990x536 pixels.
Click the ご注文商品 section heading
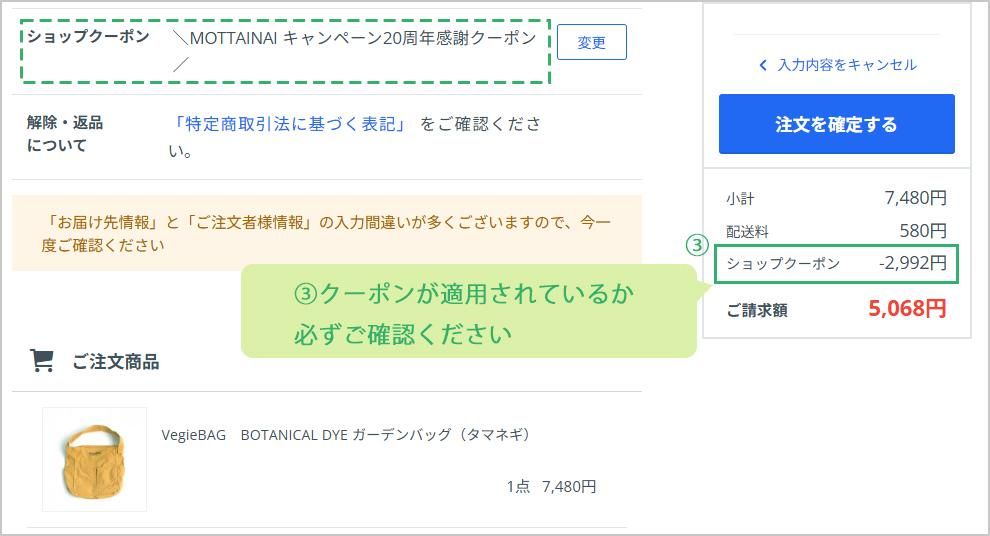(115, 362)
